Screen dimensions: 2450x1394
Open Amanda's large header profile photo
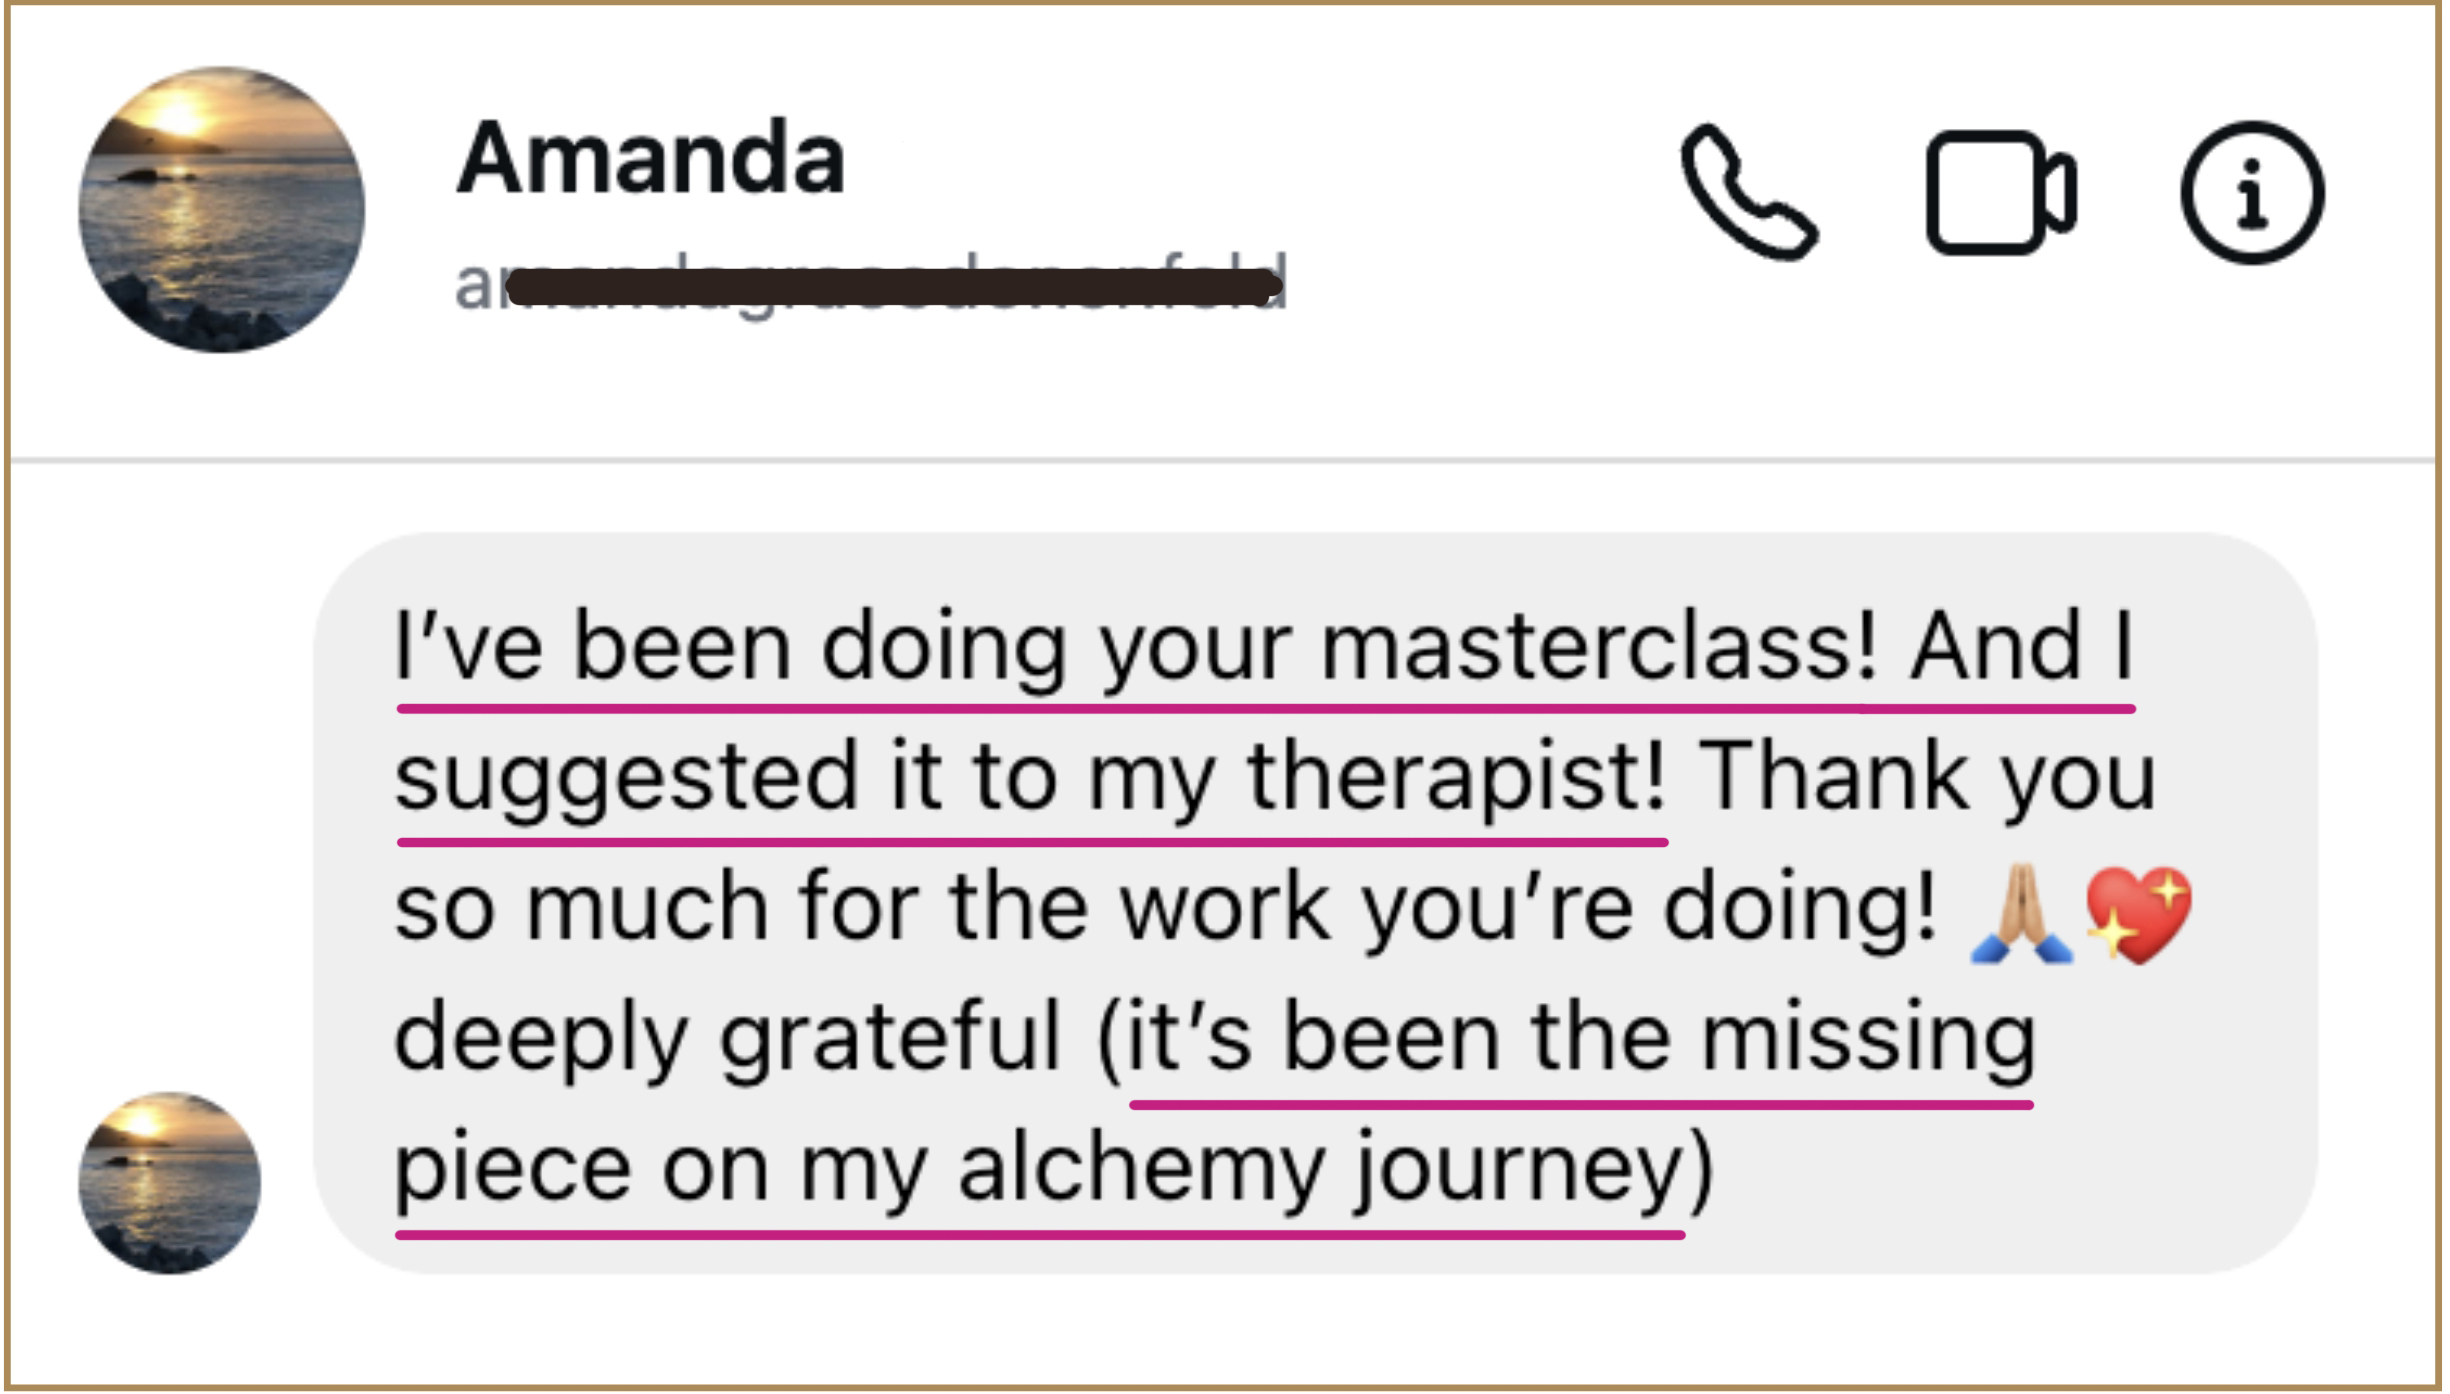[x=222, y=210]
